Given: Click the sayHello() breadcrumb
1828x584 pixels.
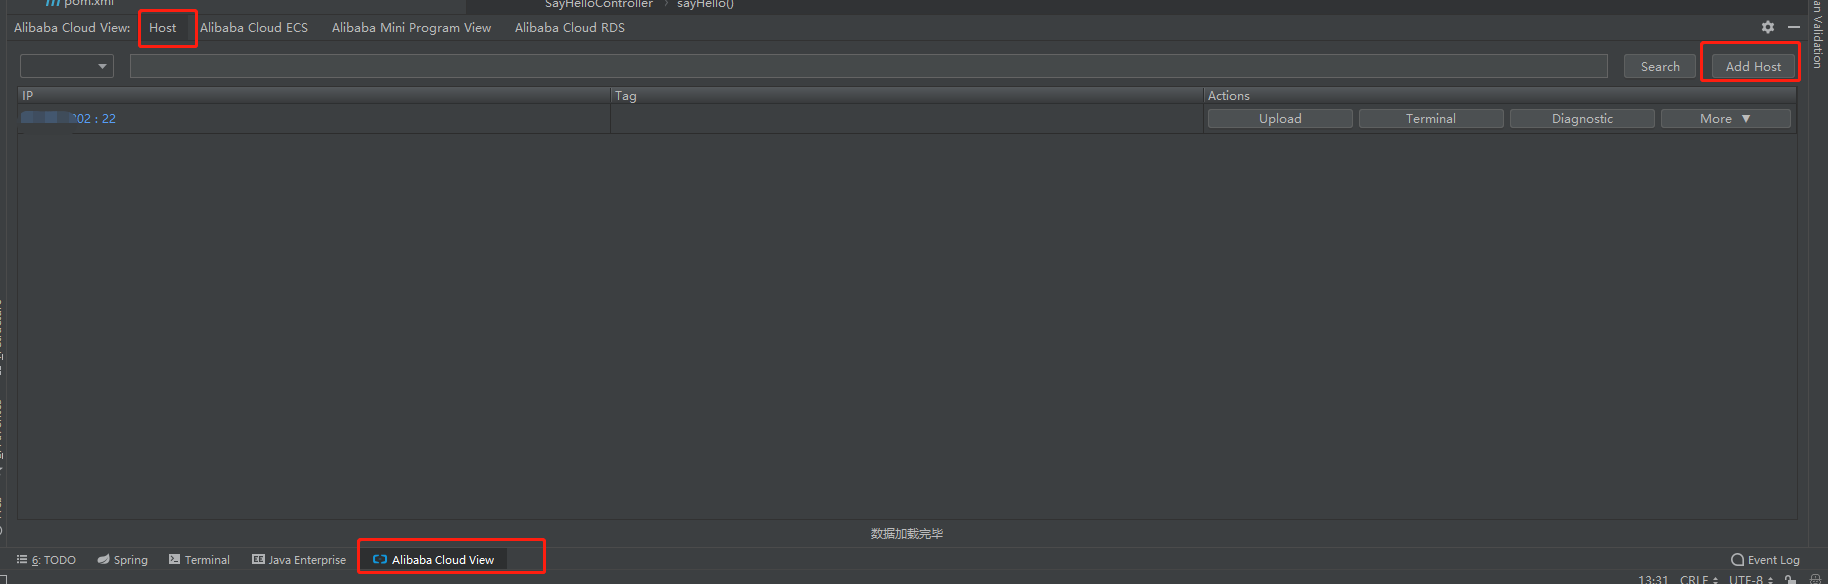Looking at the screenshot, I should pos(705,4).
